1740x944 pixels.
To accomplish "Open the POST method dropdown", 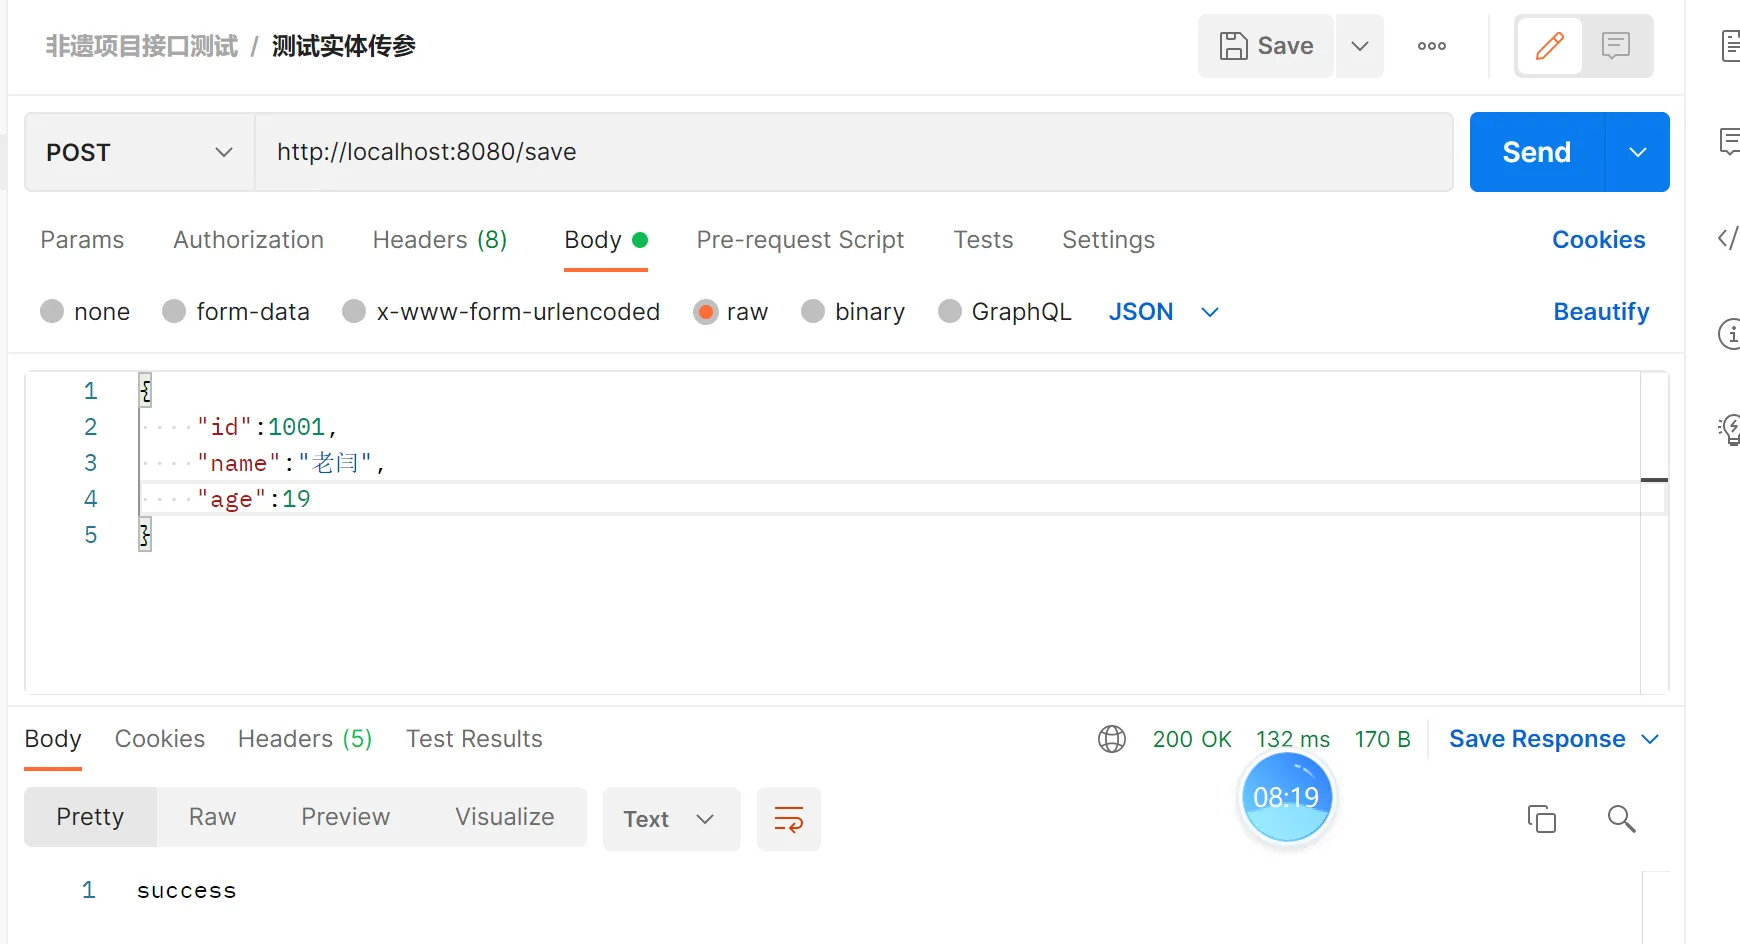I will pos(139,152).
